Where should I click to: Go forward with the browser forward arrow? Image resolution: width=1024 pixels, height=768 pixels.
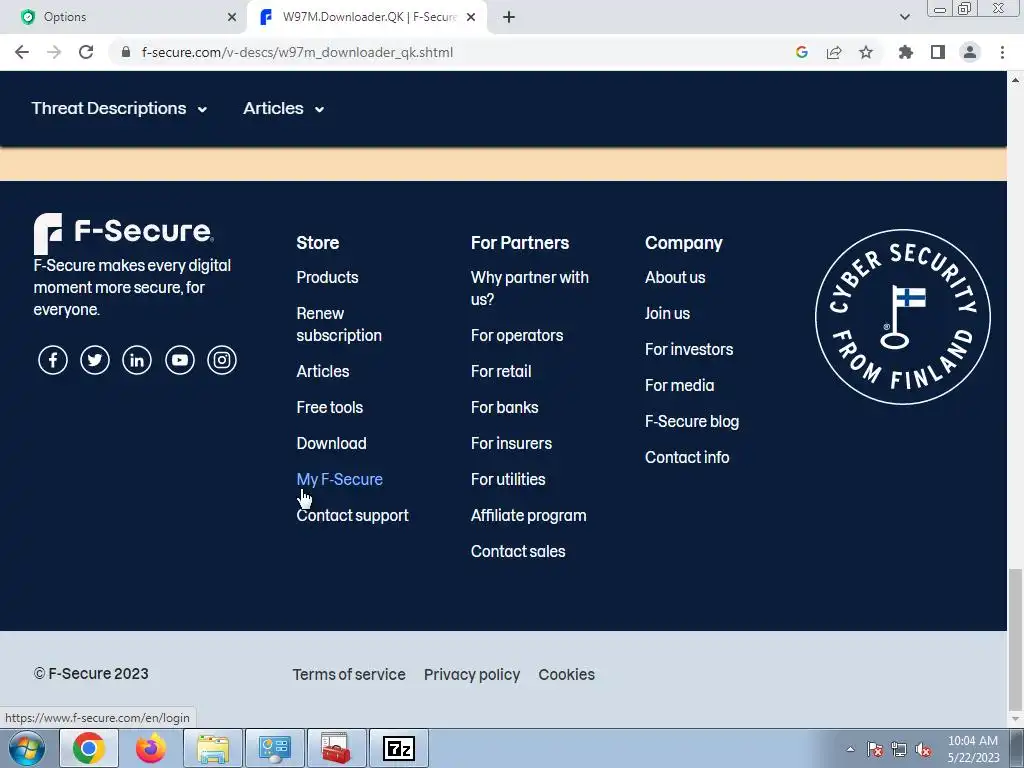pos(54,52)
